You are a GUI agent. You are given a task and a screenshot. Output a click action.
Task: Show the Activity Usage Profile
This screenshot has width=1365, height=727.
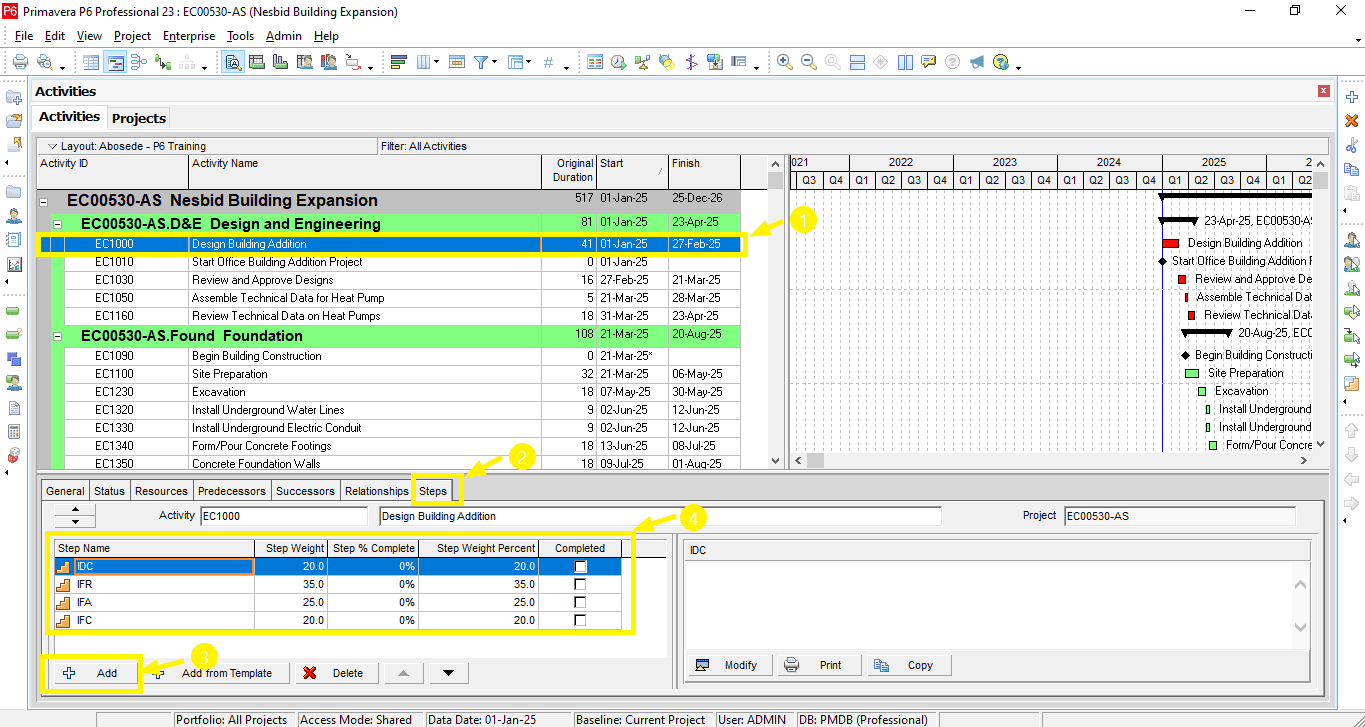(281, 62)
